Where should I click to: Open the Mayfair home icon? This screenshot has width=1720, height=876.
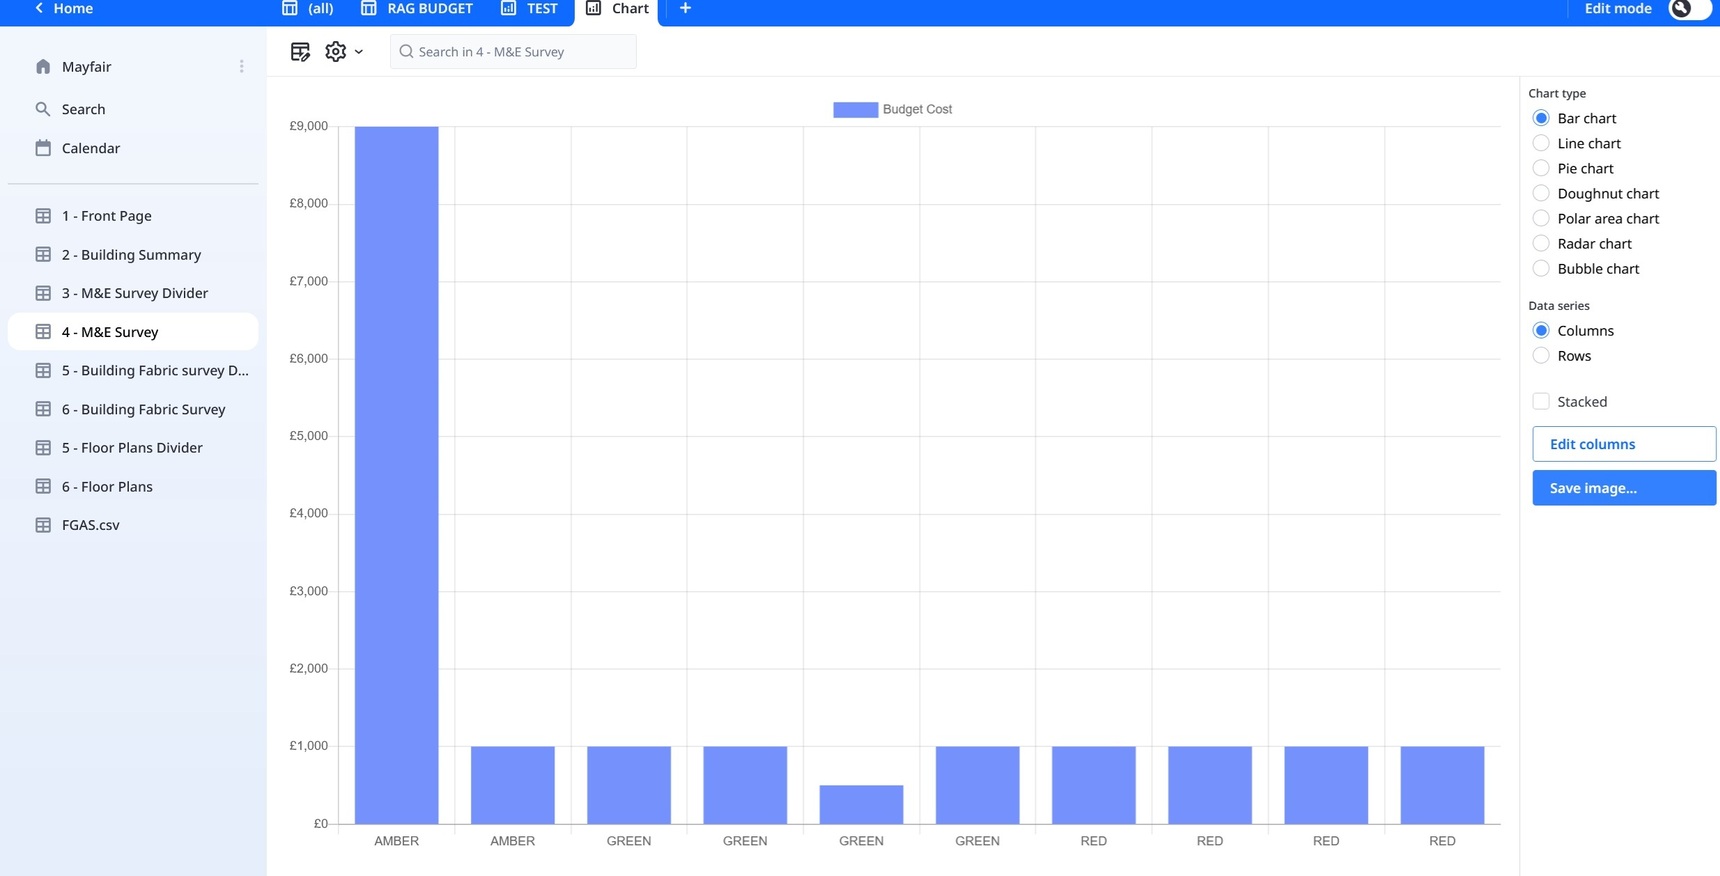tap(43, 67)
